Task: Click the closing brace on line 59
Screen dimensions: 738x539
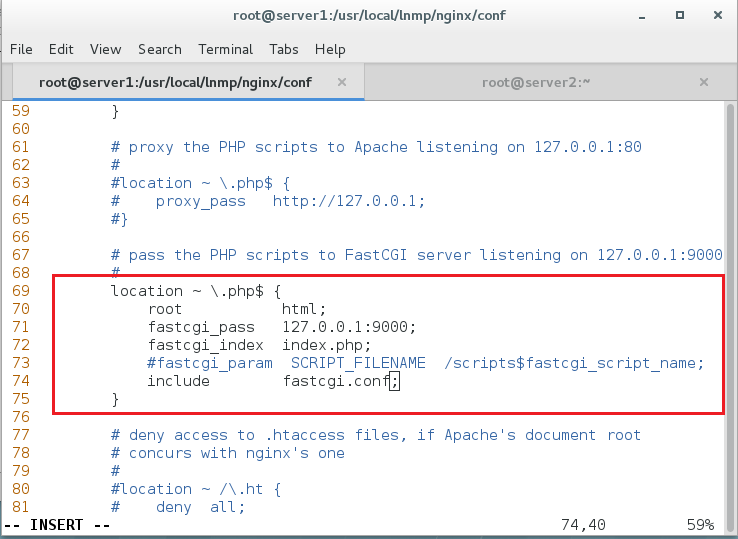Action: click(x=115, y=112)
